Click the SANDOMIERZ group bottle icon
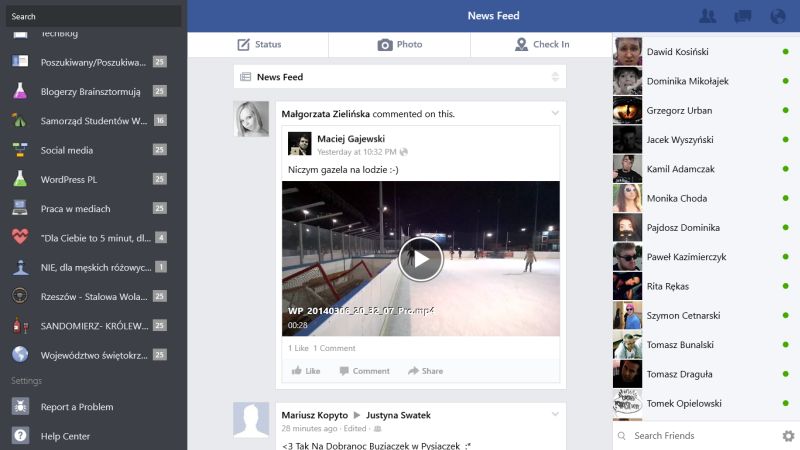Image resolution: width=800 pixels, height=450 pixels. point(20,325)
